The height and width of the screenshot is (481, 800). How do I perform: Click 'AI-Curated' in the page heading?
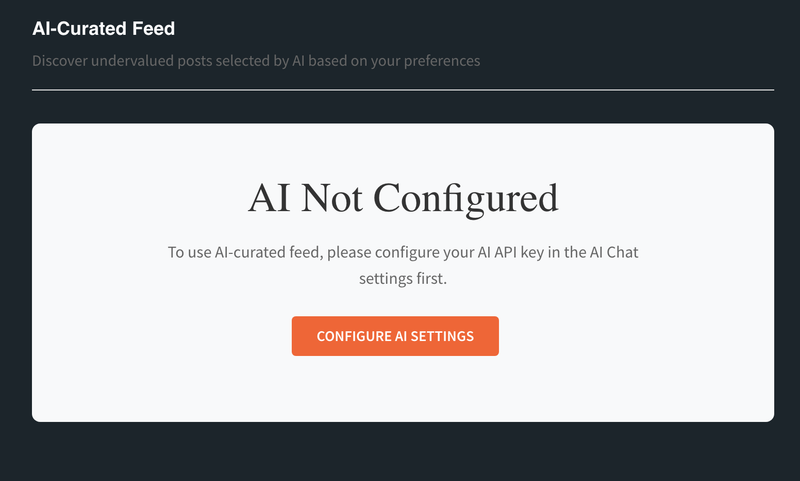[76, 28]
